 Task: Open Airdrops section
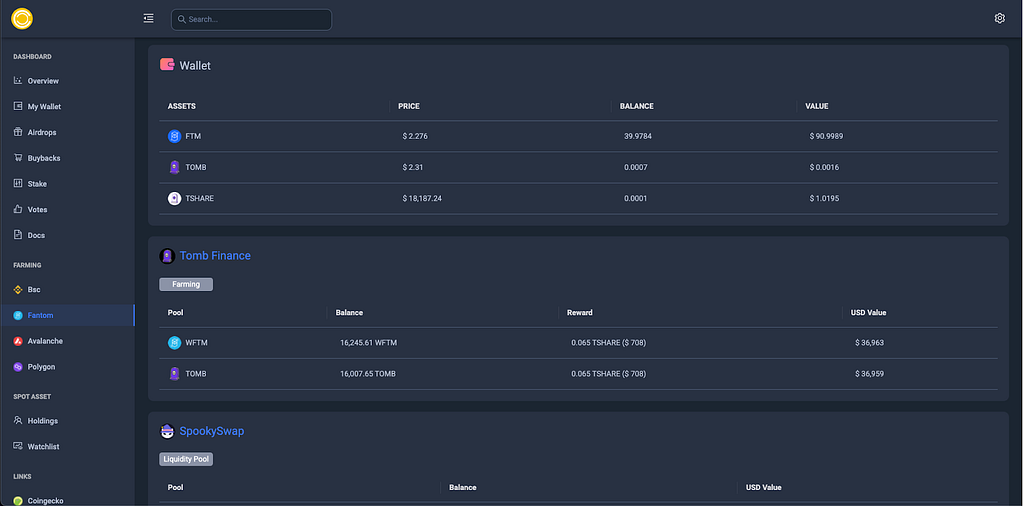(42, 133)
